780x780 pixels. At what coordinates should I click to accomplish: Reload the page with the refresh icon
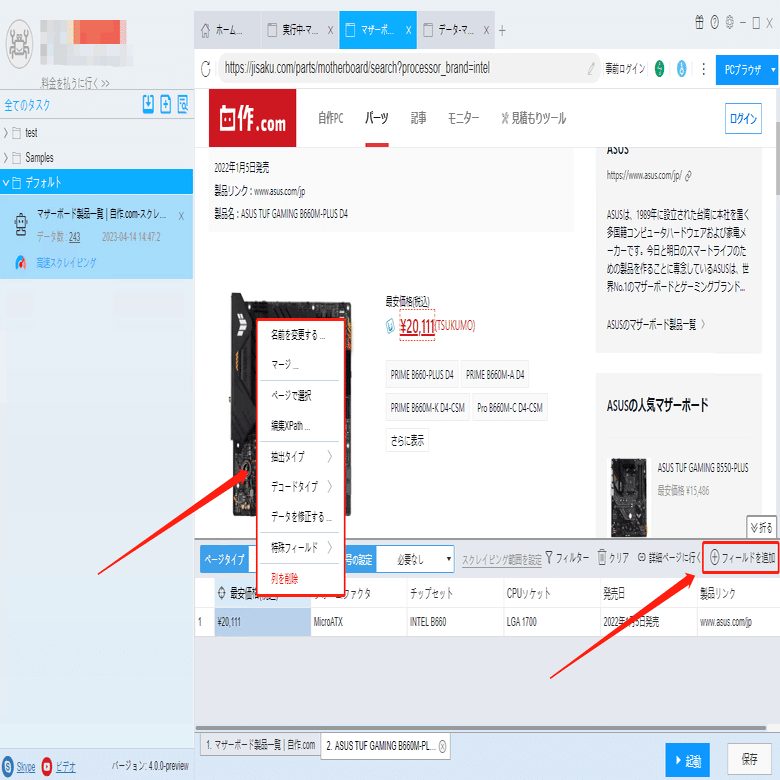[205, 69]
